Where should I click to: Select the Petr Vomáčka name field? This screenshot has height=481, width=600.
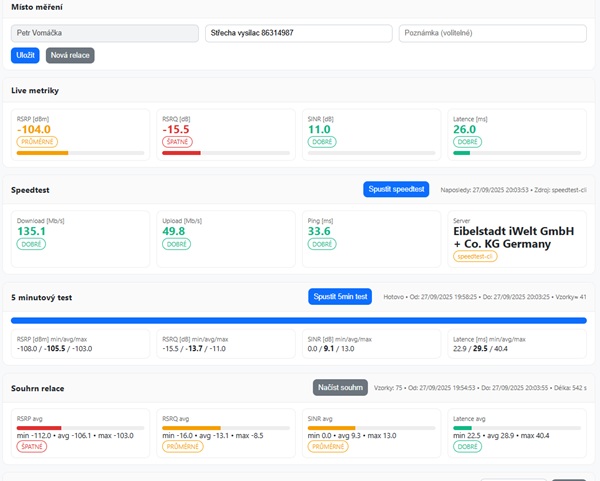pos(105,33)
